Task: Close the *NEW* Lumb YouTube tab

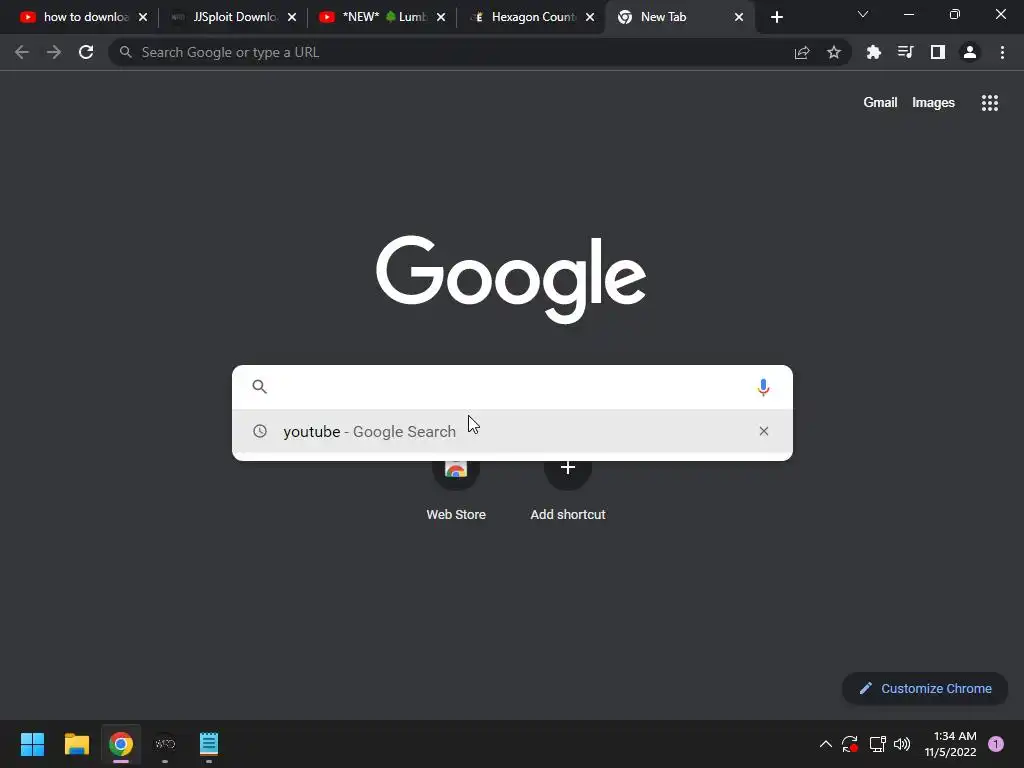Action: click(441, 17)
